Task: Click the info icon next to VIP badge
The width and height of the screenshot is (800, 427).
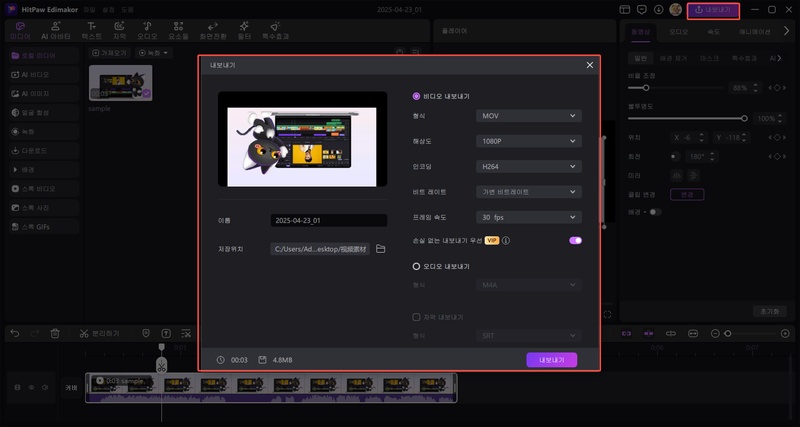Action: coord(506,240)
